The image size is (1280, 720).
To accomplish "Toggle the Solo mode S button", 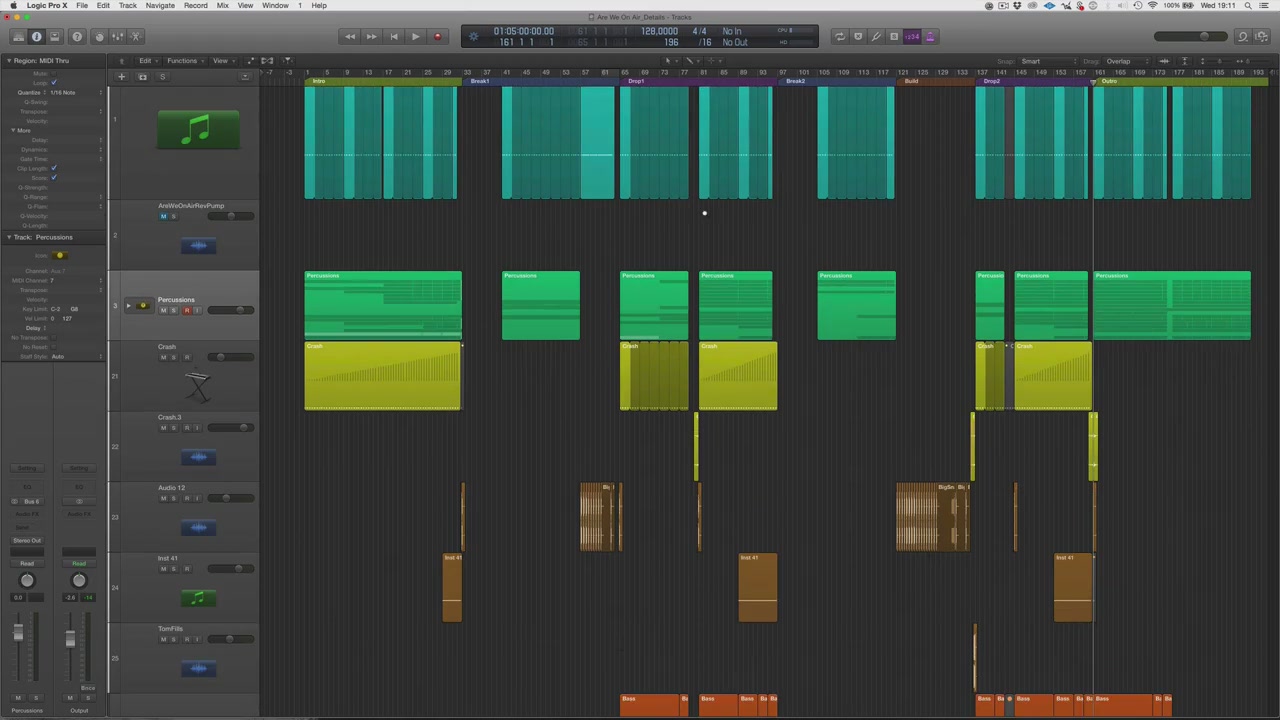I will [x=894, y=37].
